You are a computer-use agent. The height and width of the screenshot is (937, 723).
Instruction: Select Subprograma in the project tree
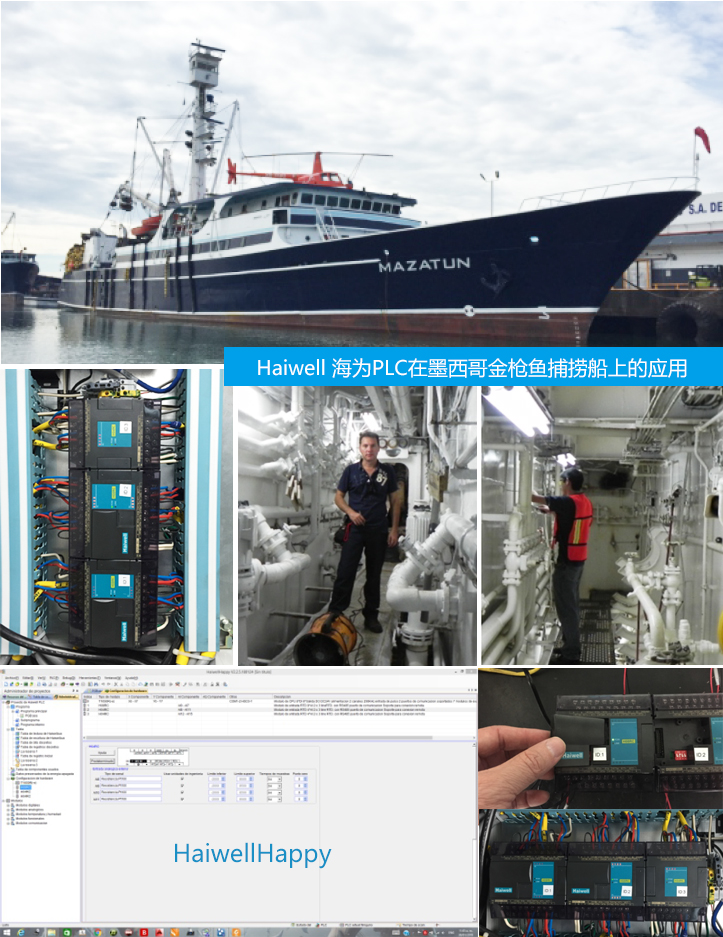point(30,720)
